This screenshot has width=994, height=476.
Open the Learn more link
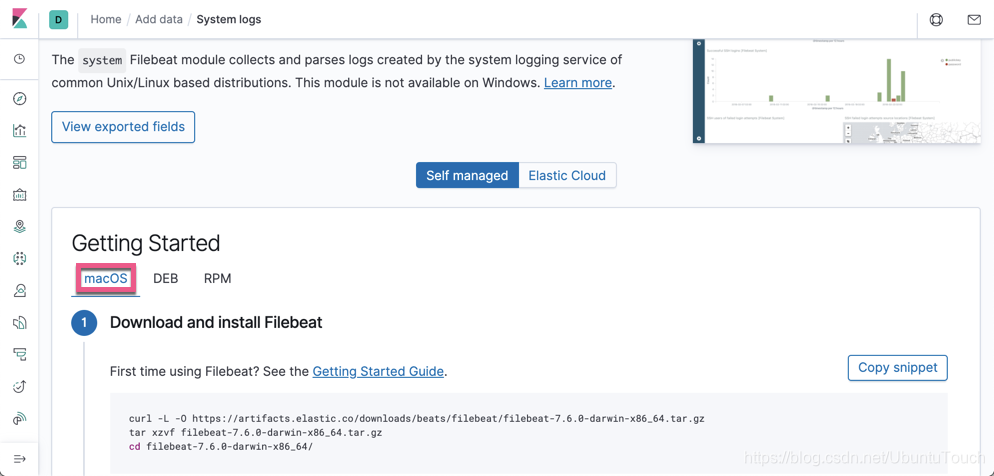[x=578, y=83]
